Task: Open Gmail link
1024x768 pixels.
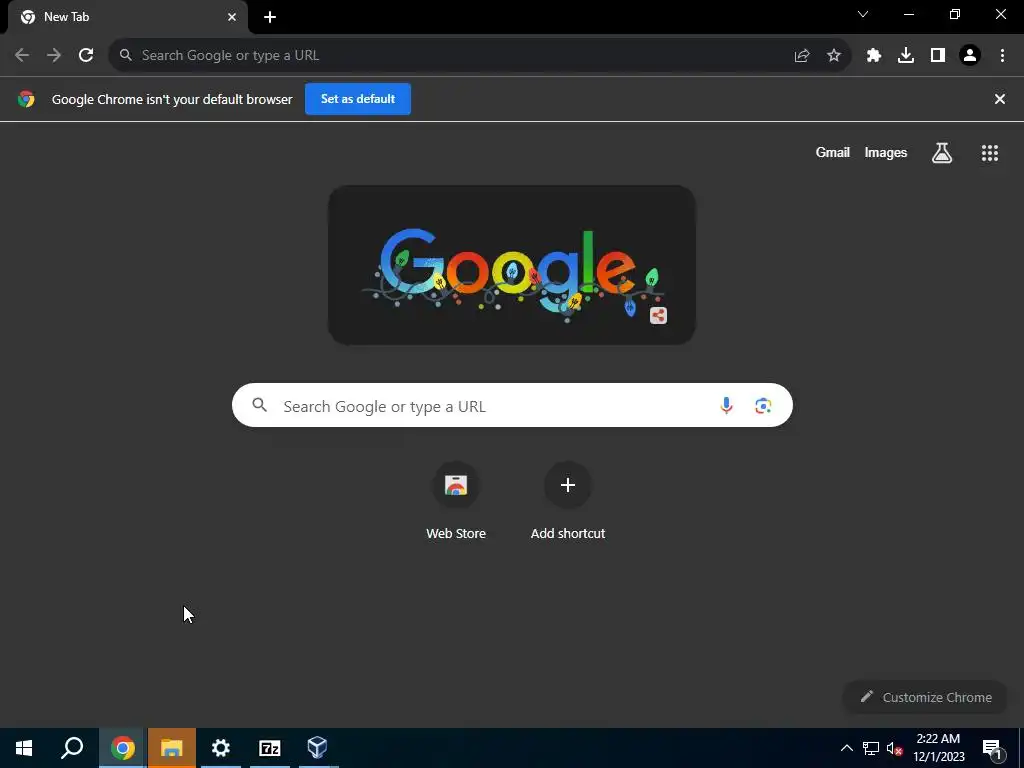Action: [x=833, y=152]
